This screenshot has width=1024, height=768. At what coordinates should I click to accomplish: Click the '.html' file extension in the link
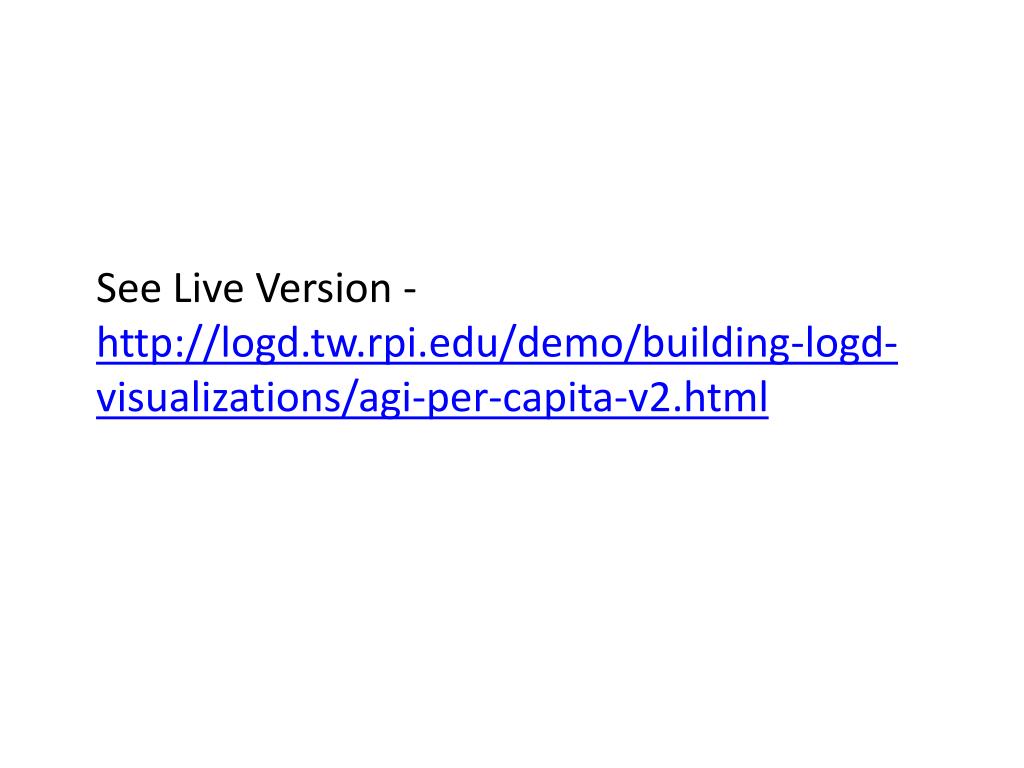tap(720, 398)
